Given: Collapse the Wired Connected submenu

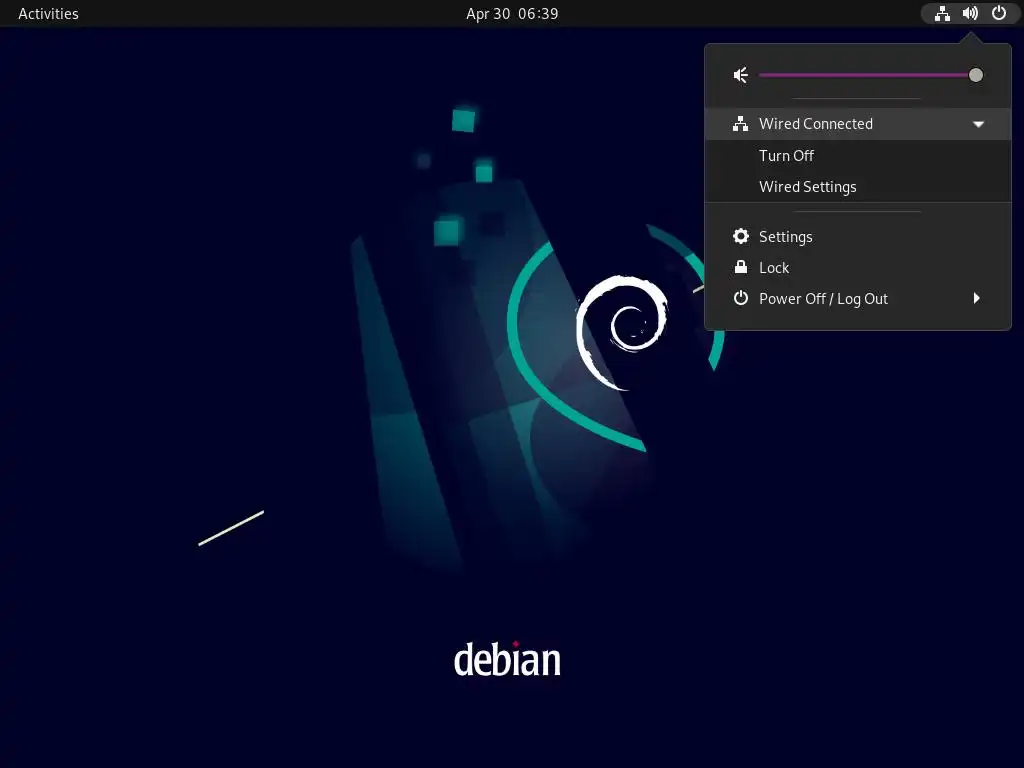Looking at the screenshot, I should tap(857, 124).
